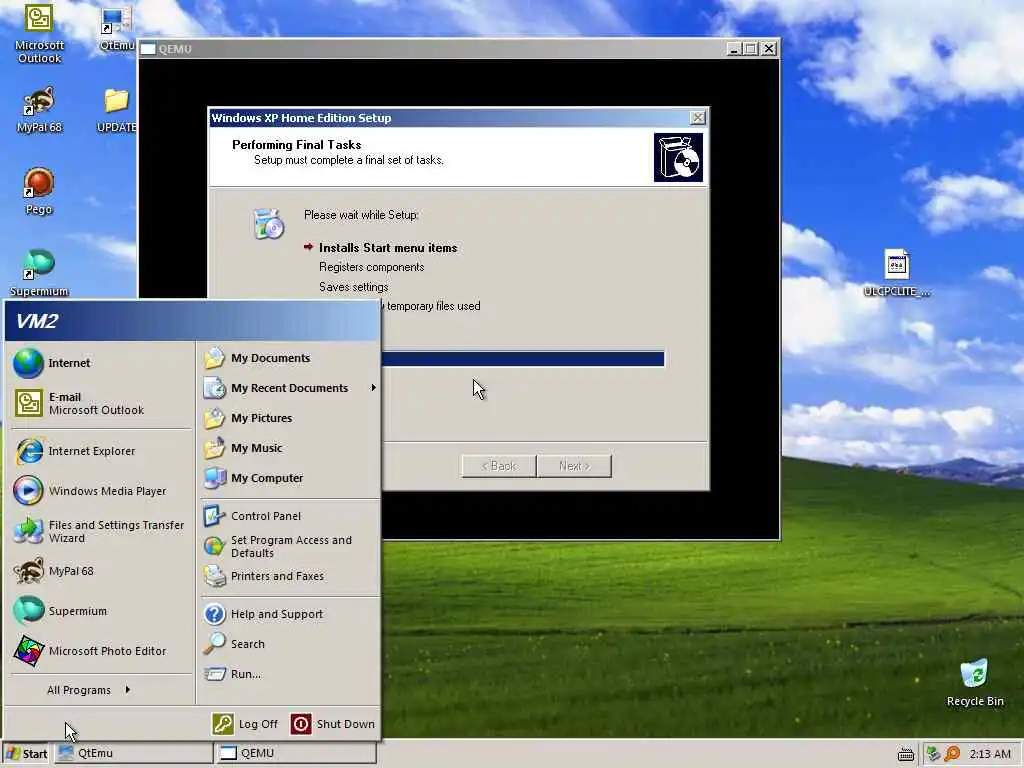The width and height of the screenshot is (1024, 768).
Task: Maximize the QEMU window
Action: [x=750, y=48]
